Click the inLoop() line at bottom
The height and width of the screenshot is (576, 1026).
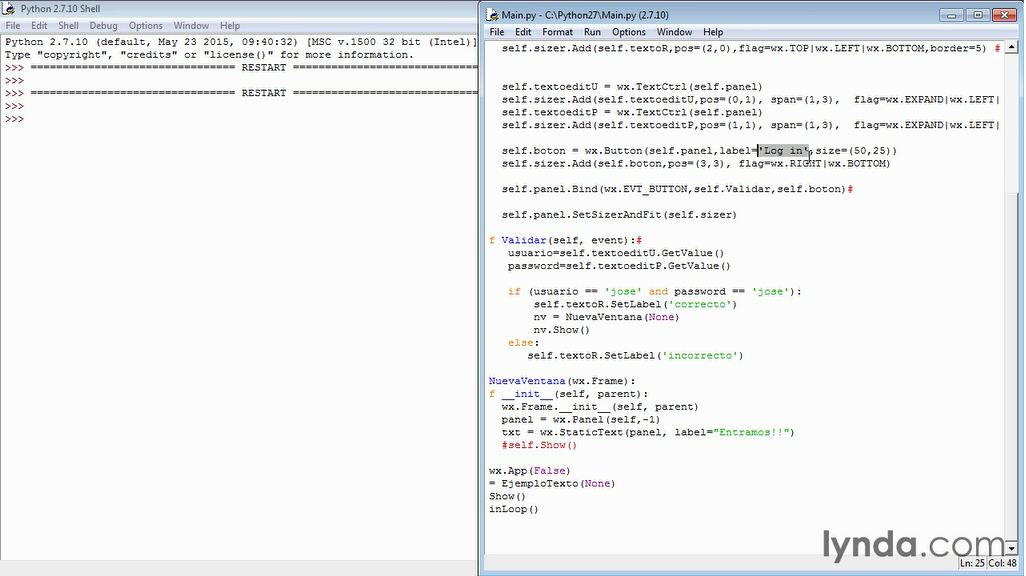pyautogui.click(x=514, y=509)
